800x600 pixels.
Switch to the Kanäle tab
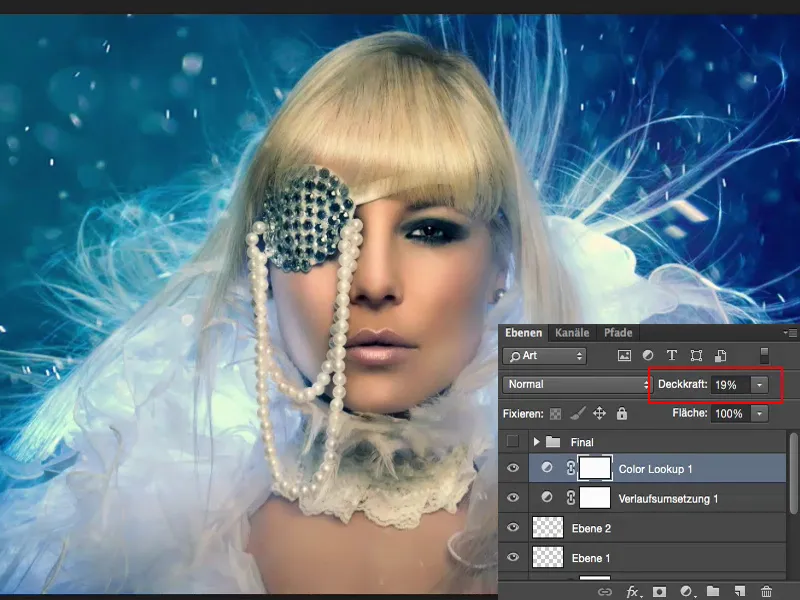[572, 333]
